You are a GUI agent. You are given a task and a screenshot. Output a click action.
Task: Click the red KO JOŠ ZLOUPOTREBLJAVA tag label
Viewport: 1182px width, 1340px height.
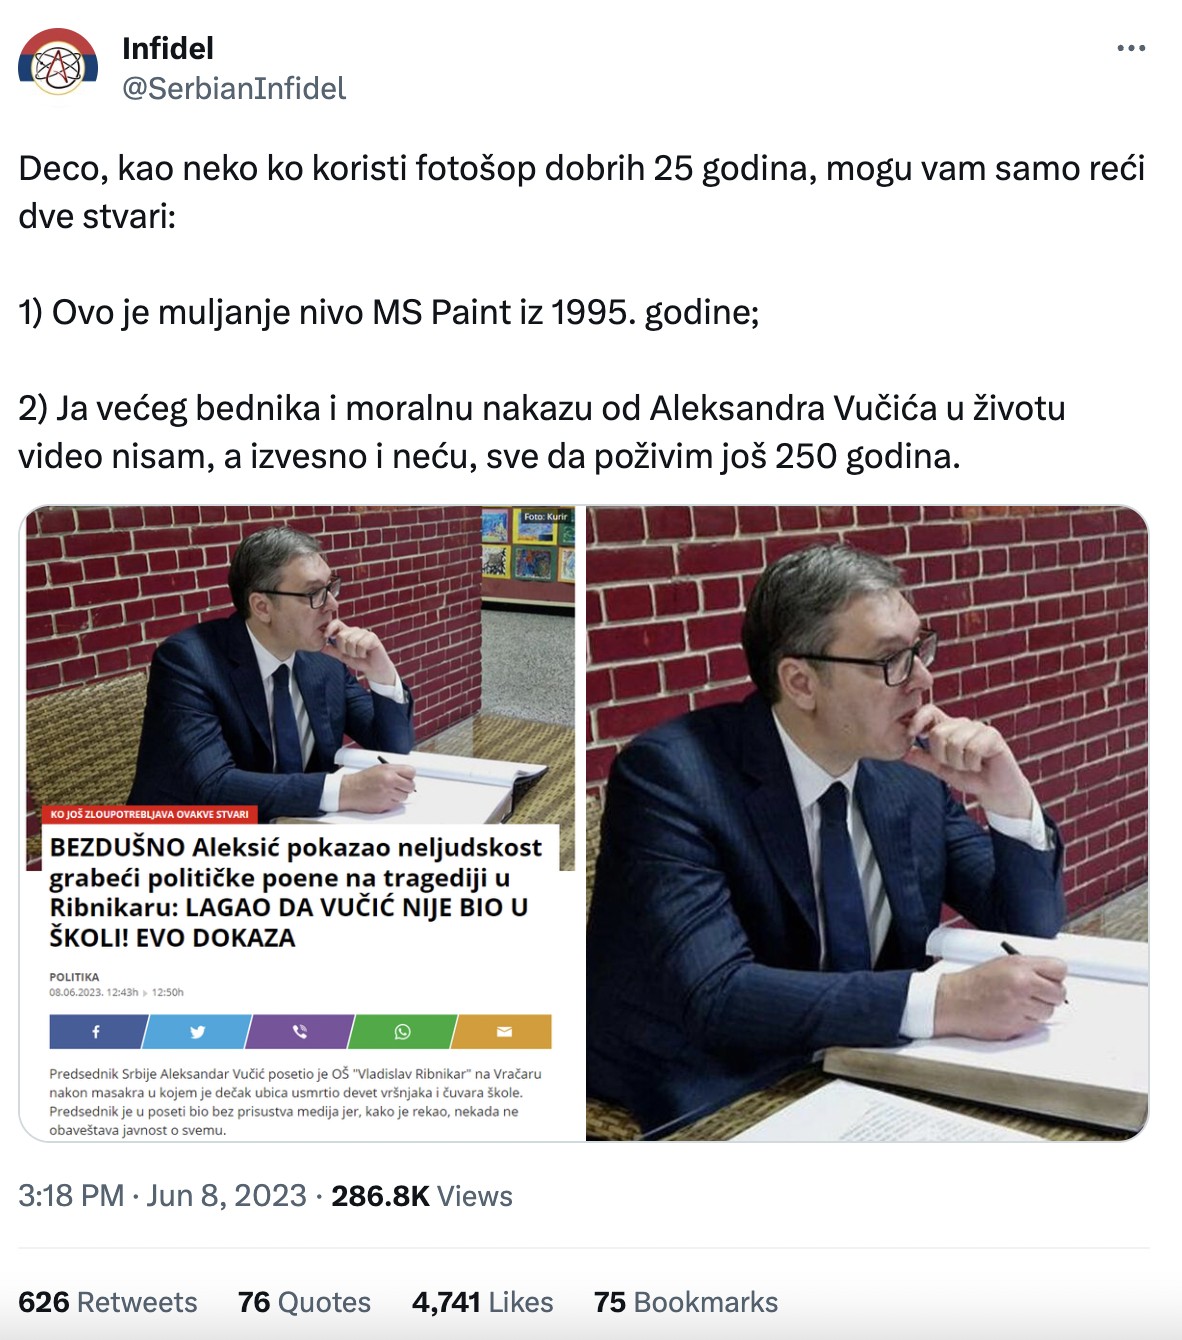click(150, 814)
